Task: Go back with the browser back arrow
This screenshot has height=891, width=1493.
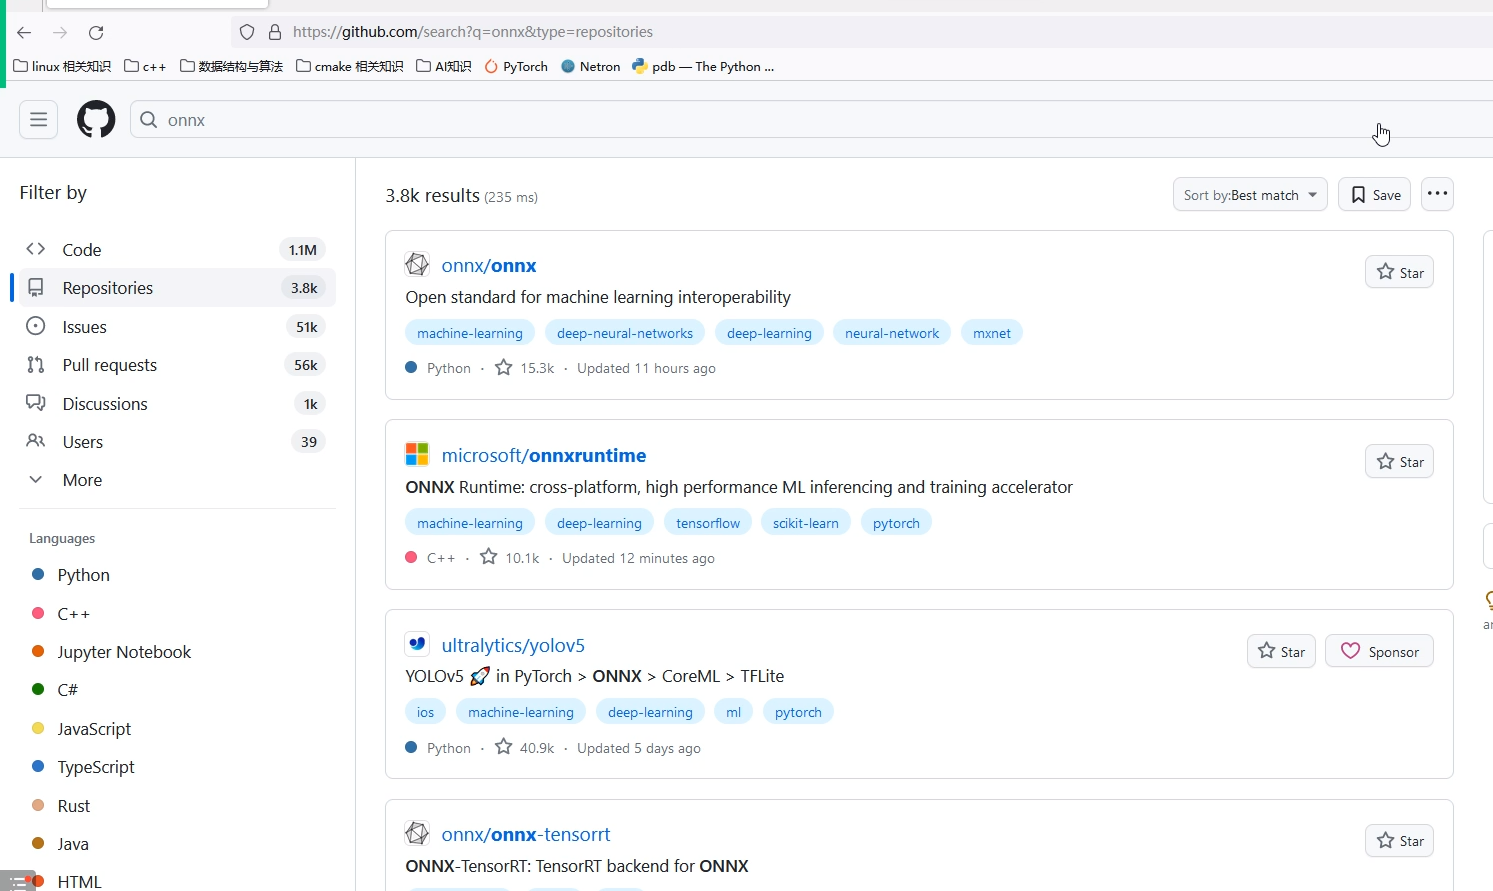Action: [x=24, y=32]
